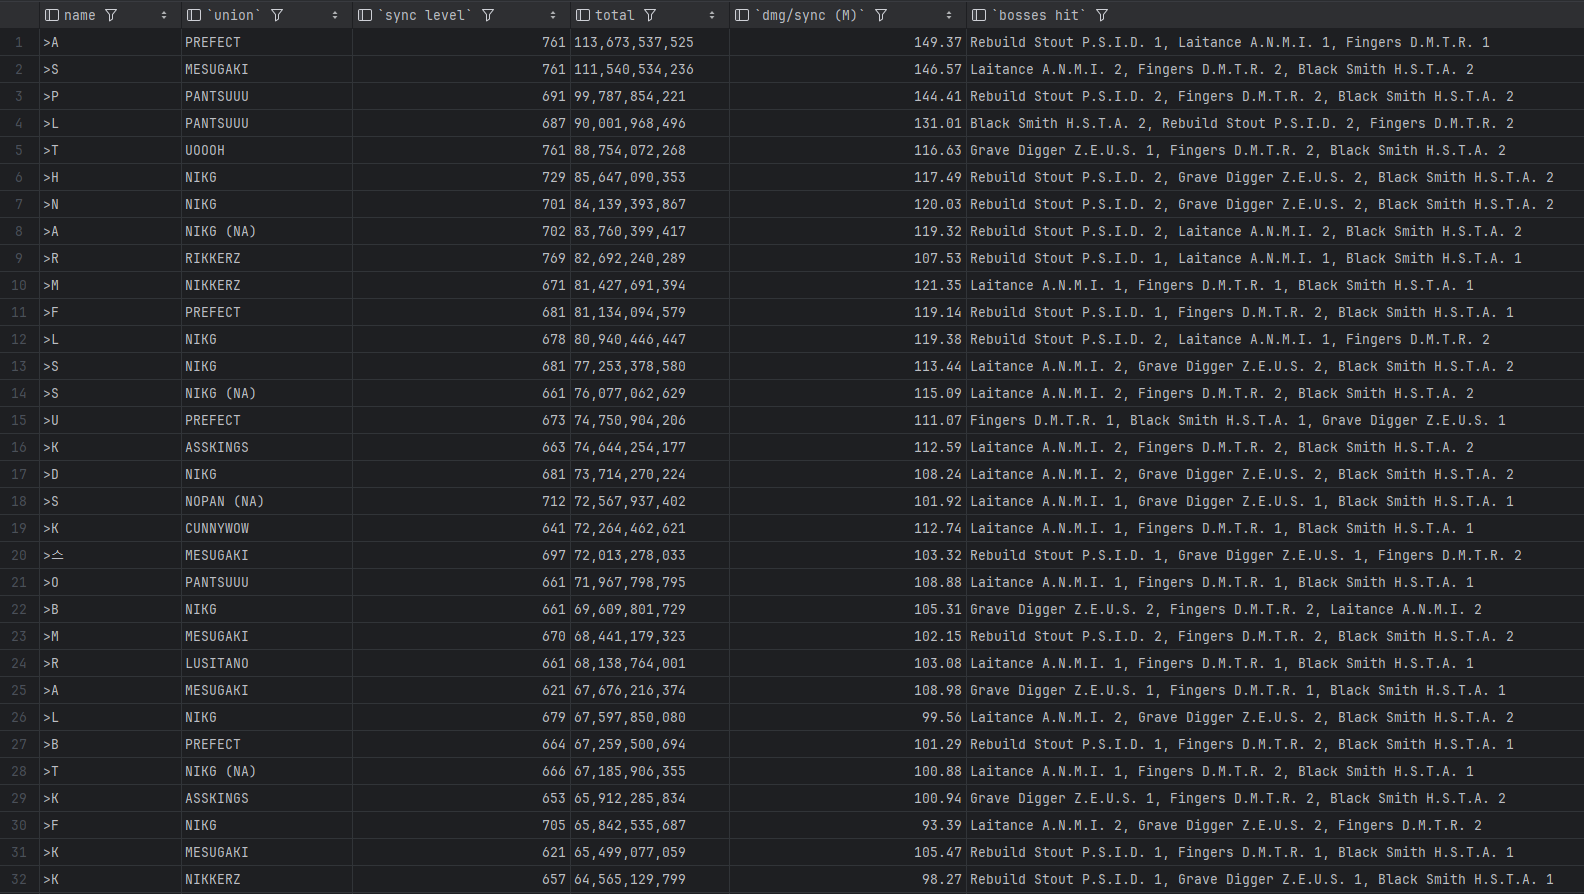1584x894 pixels.
Task: Select the dmg/sync cell 131.01
Action: (848, 123)
